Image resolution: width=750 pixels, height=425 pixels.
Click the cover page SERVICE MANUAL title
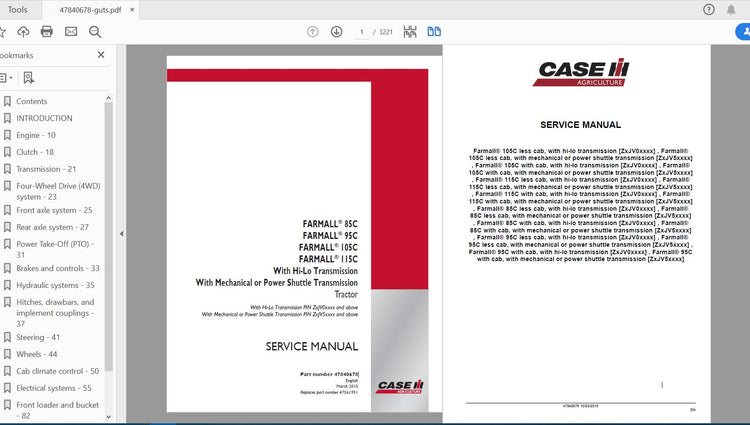coord(312,347)
